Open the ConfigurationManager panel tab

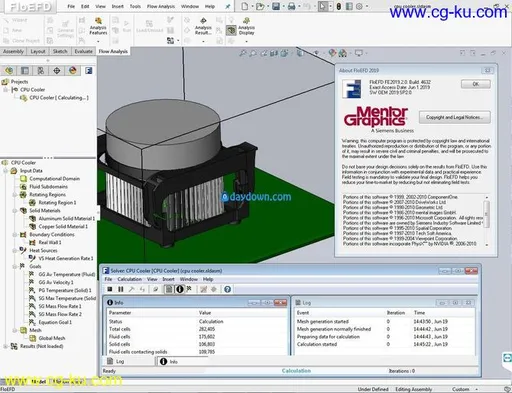[41, 70]
